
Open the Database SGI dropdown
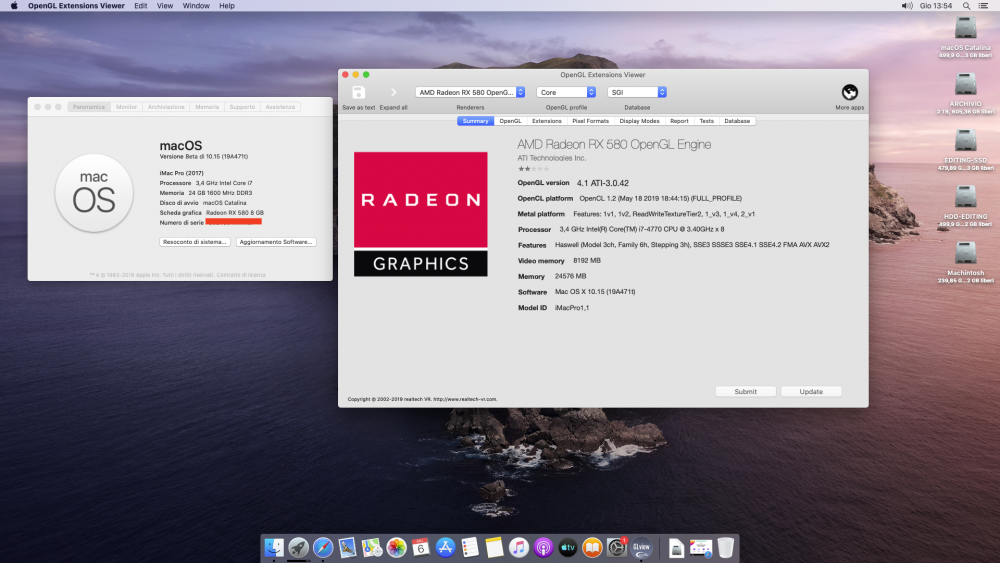pyautogui.click(x=637, y=92)
